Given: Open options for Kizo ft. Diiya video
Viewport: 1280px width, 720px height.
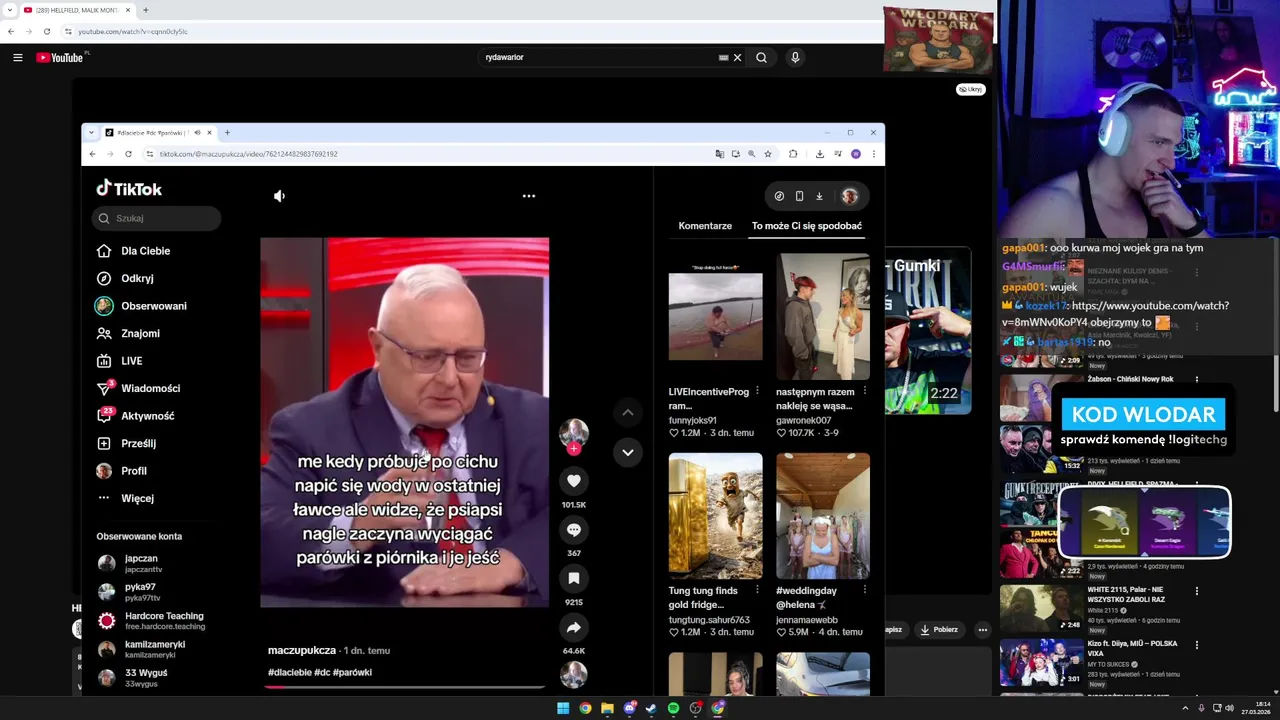Looking at the screenshot, I should (1197, 647).
